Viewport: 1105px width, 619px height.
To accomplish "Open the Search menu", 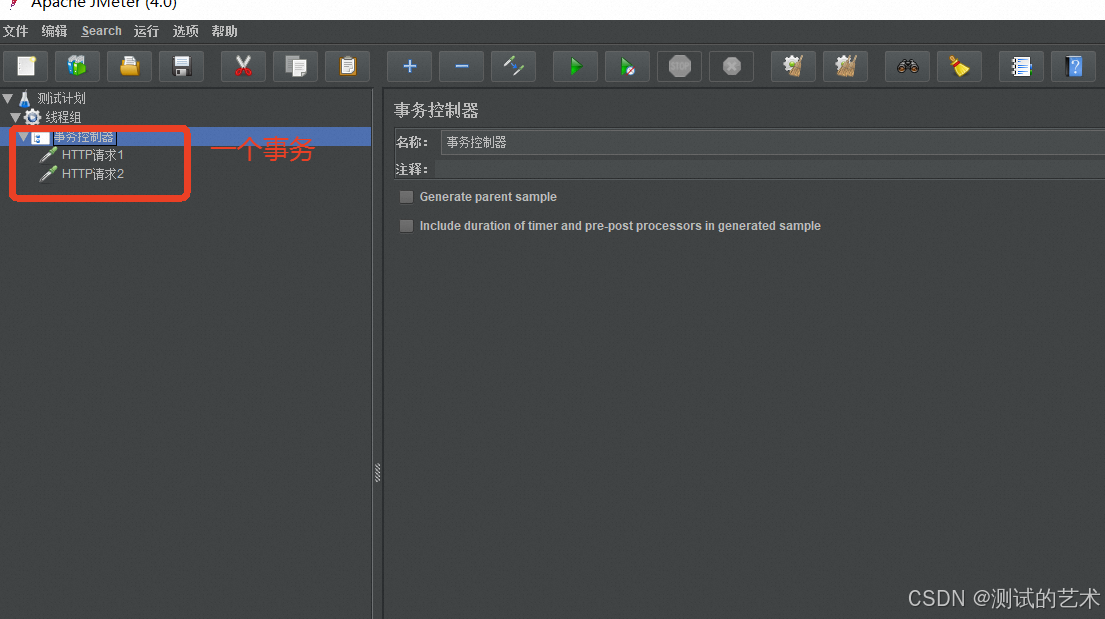I will pos(101,31).
